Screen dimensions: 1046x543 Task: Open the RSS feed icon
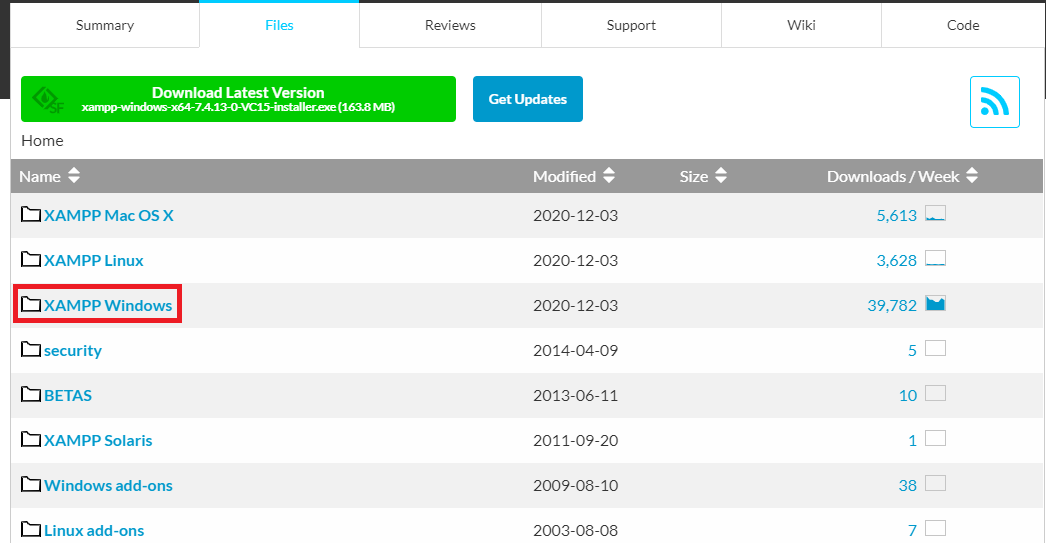pos(995,102)
